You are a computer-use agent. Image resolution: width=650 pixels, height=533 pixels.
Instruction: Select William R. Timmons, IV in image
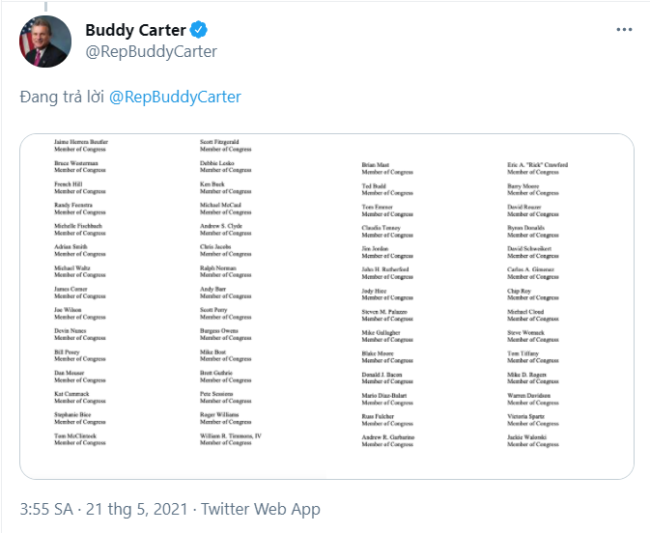(x=230, y=436)
